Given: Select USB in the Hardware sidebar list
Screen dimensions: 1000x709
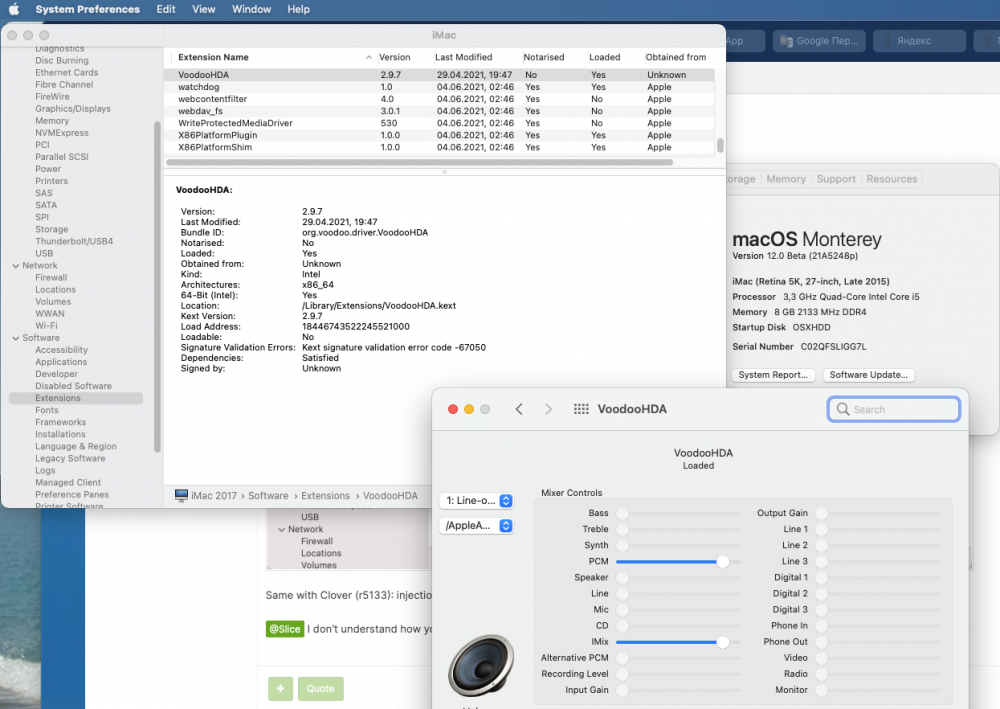Looking at the screenshot, I should (44, 254).
